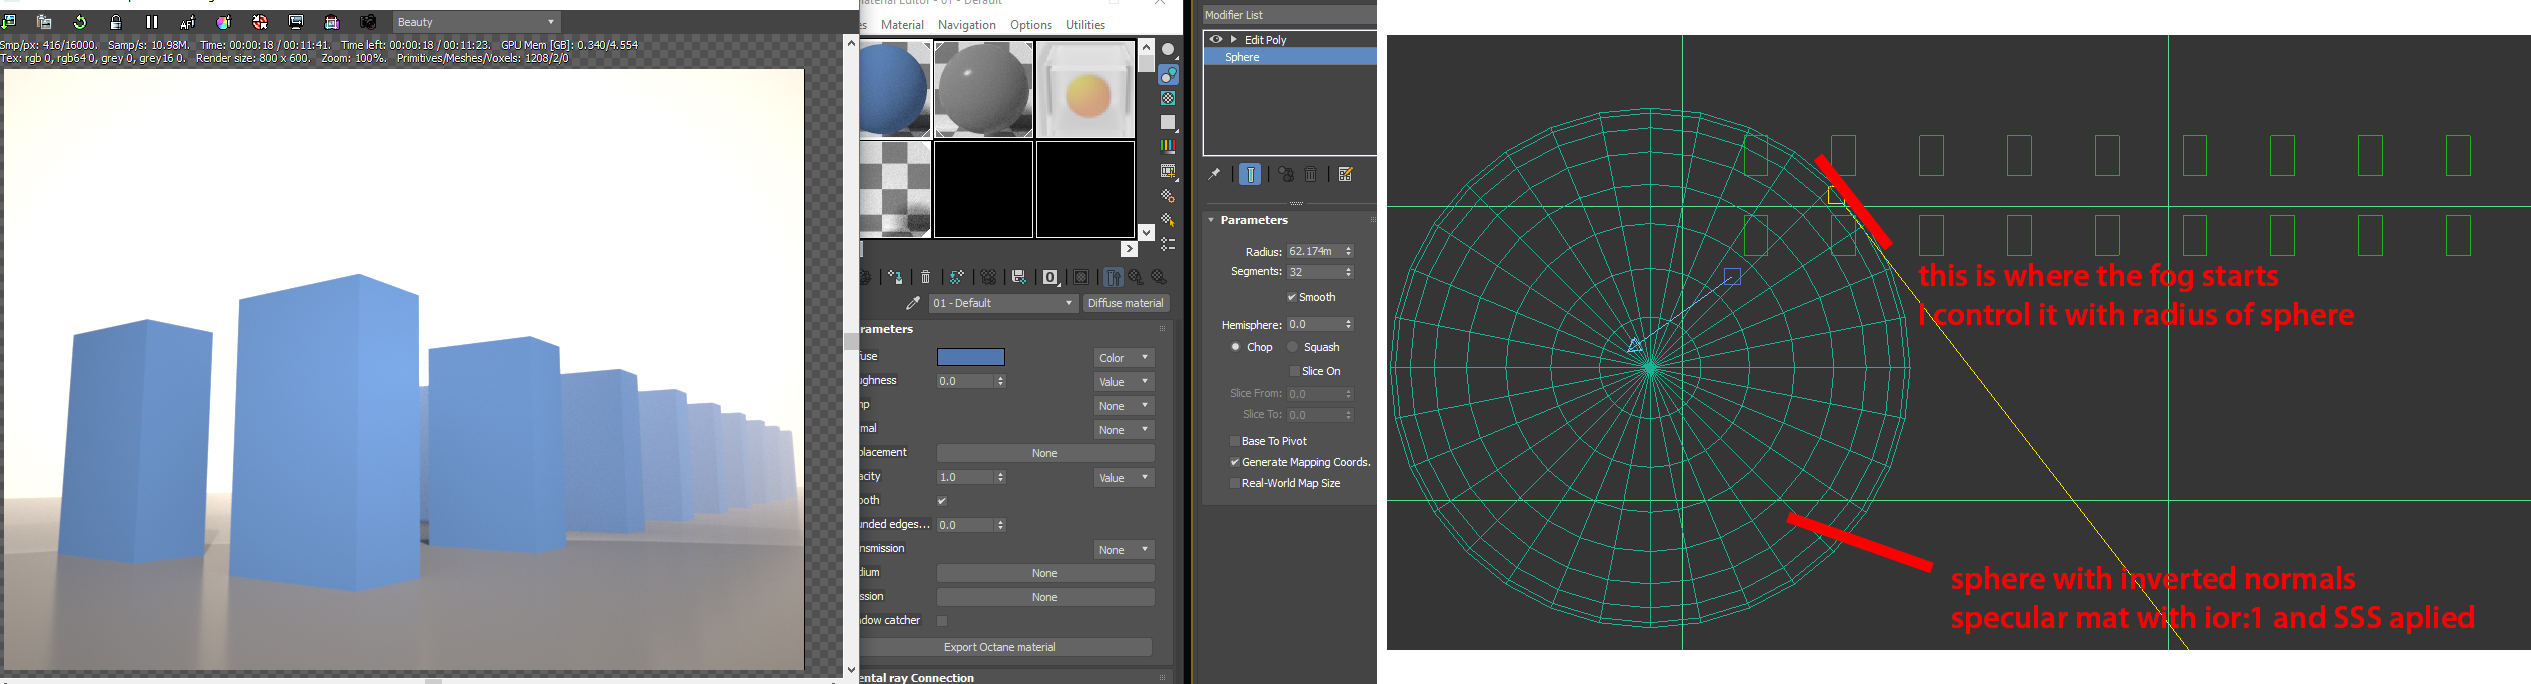
Task: Click the emission None button
Action: (1045, 597)
